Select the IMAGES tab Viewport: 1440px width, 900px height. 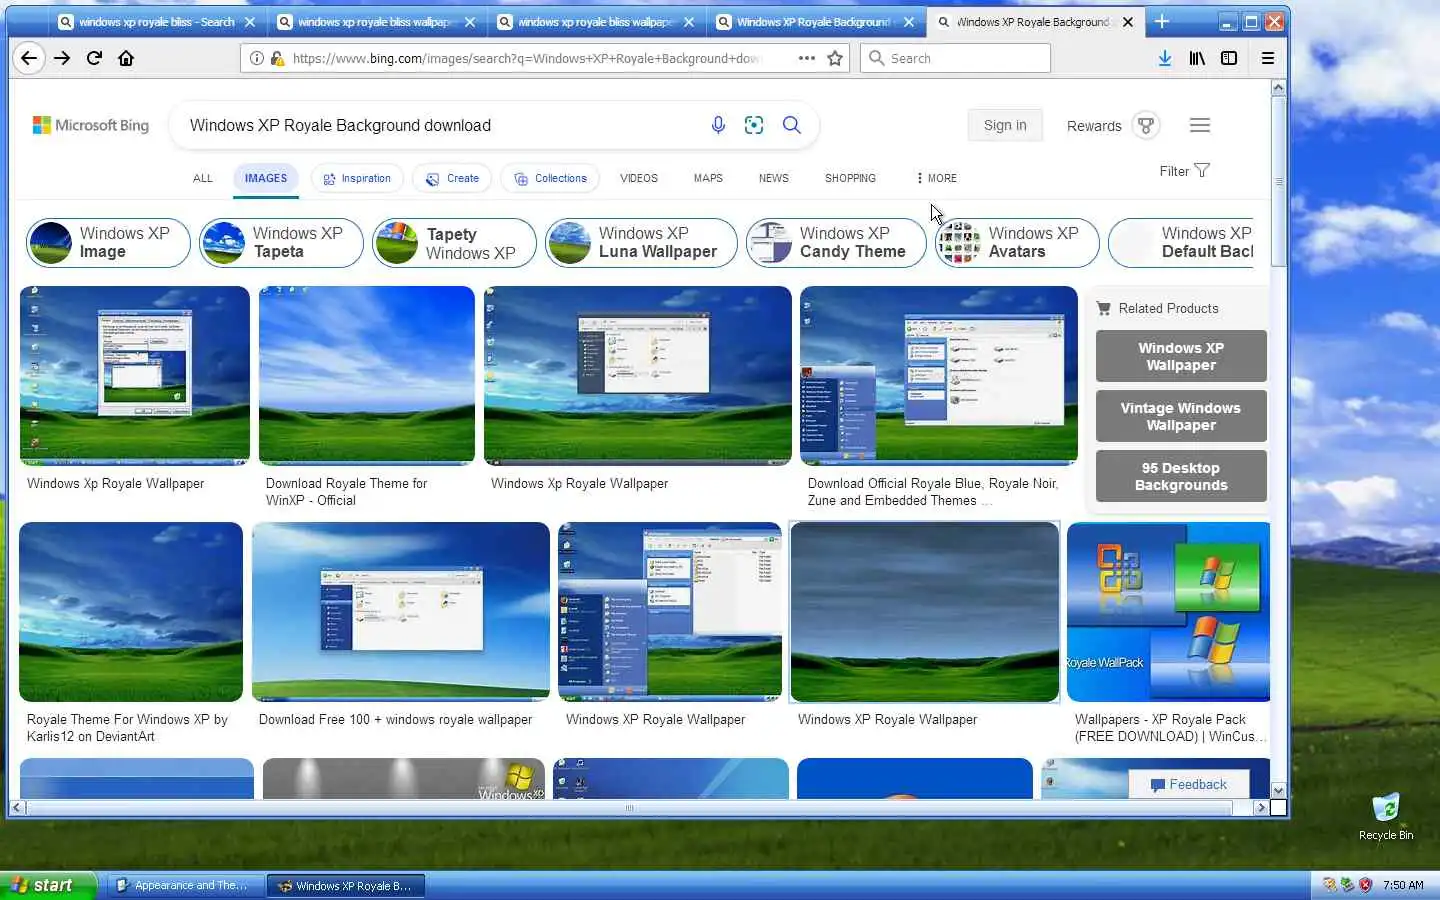coord(266,178)
